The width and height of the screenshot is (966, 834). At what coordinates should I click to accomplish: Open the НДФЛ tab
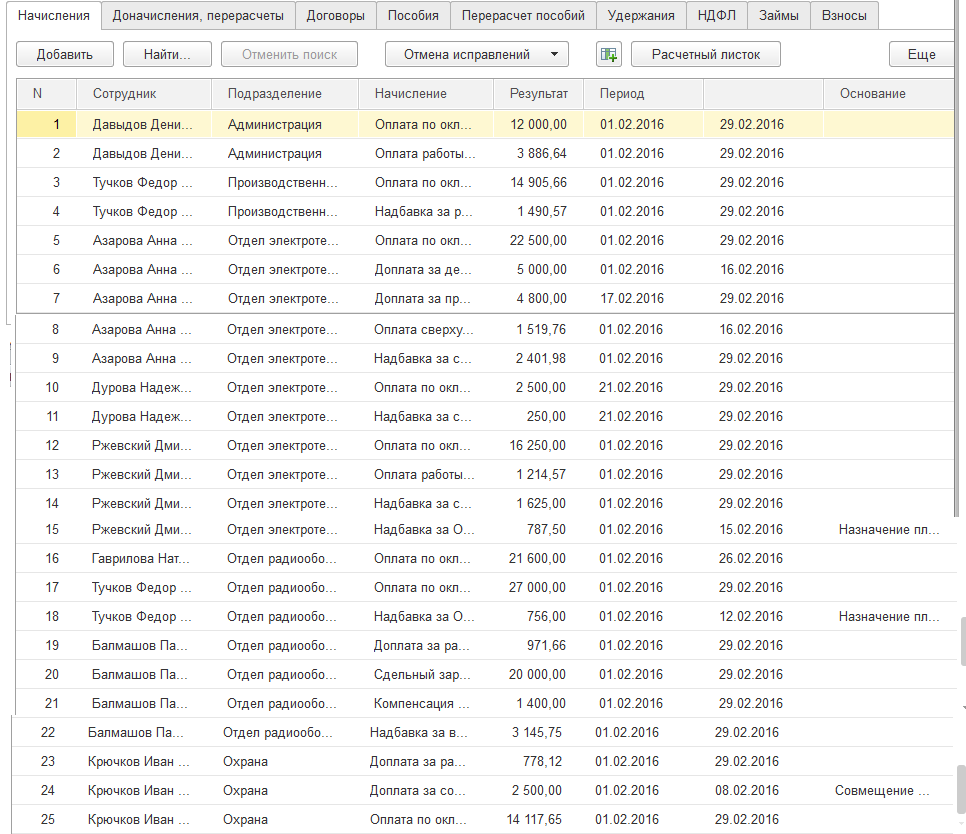(x=717, y=15)
